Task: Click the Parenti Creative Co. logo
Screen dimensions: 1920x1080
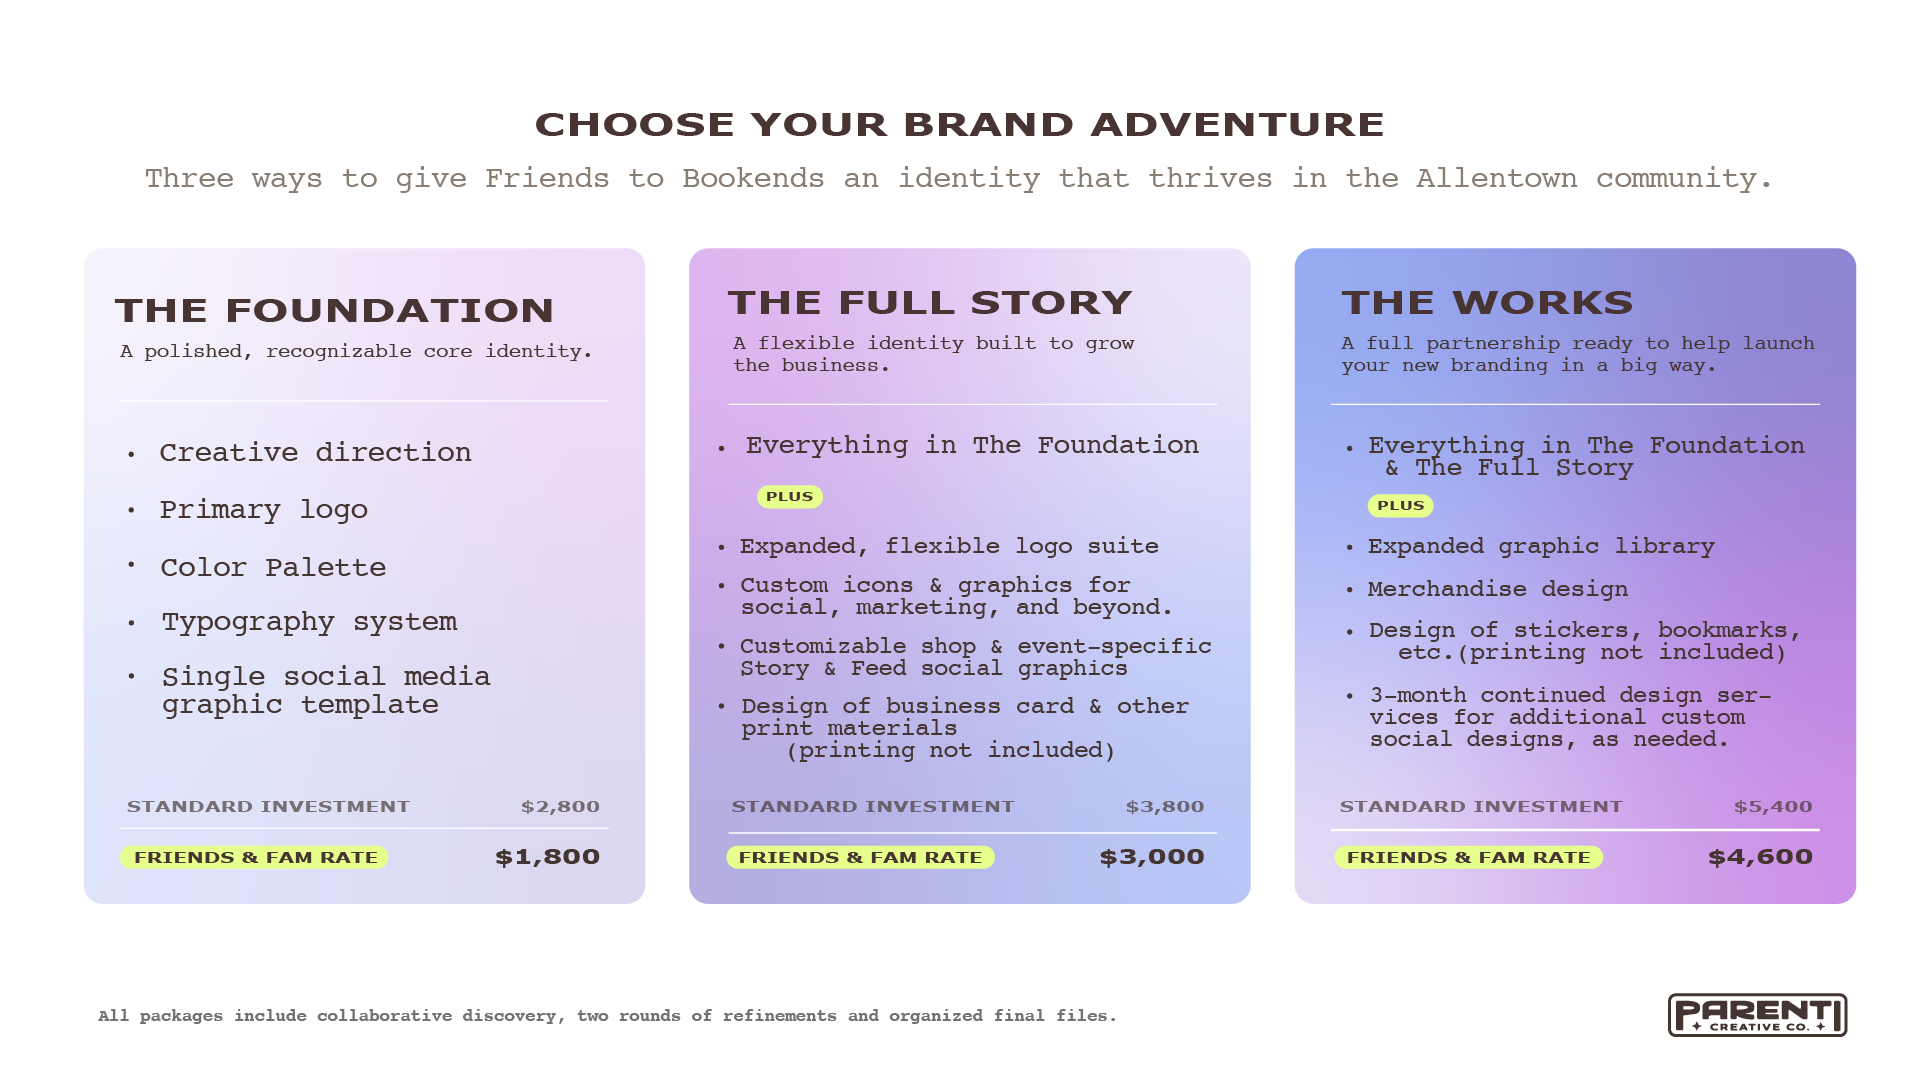Action: (1757, 1015)
